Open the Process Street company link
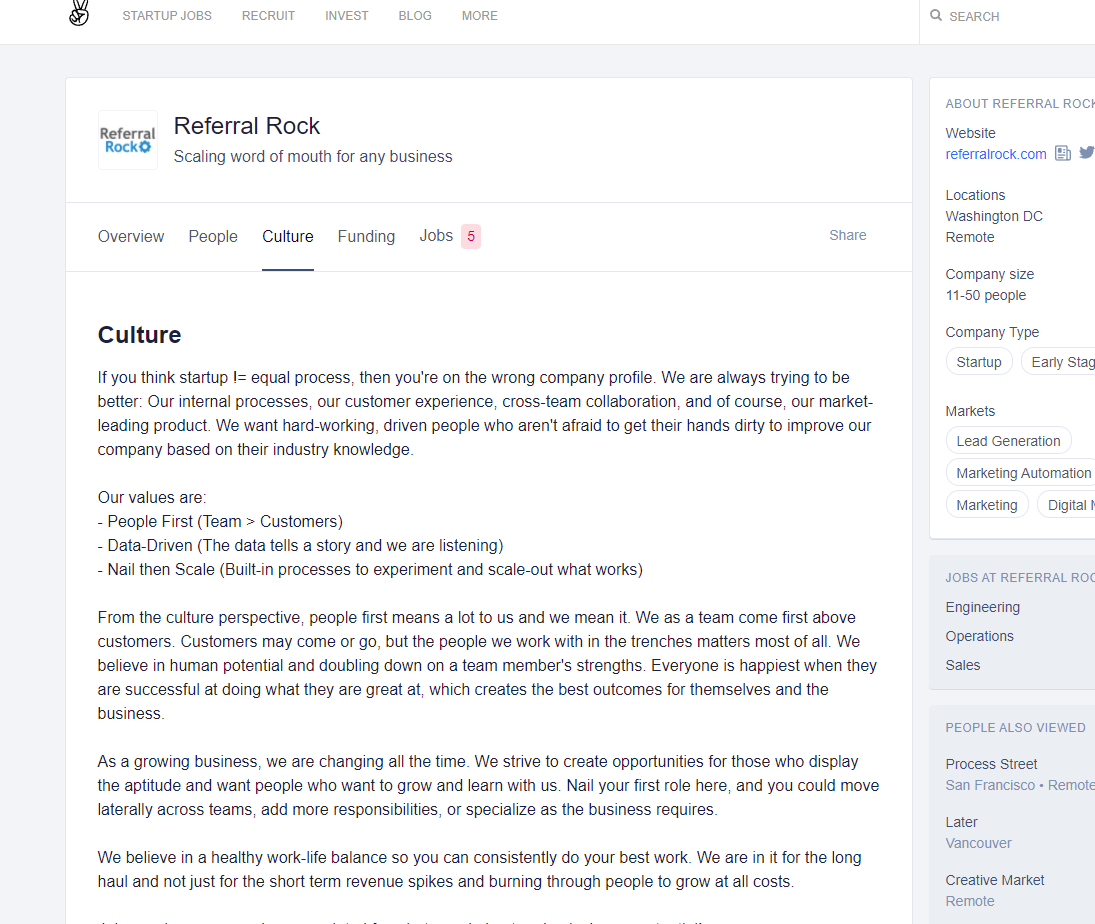1095x924 pixels. pos(991,764)
